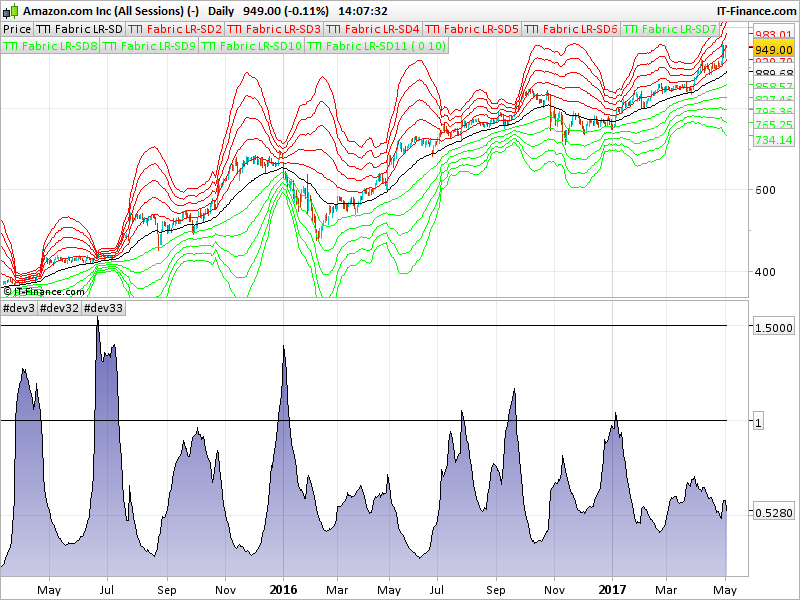The width and height of the screenshot is (800, 600).
Task: Click the 400 price axis label
Action: tap(765, 271)
